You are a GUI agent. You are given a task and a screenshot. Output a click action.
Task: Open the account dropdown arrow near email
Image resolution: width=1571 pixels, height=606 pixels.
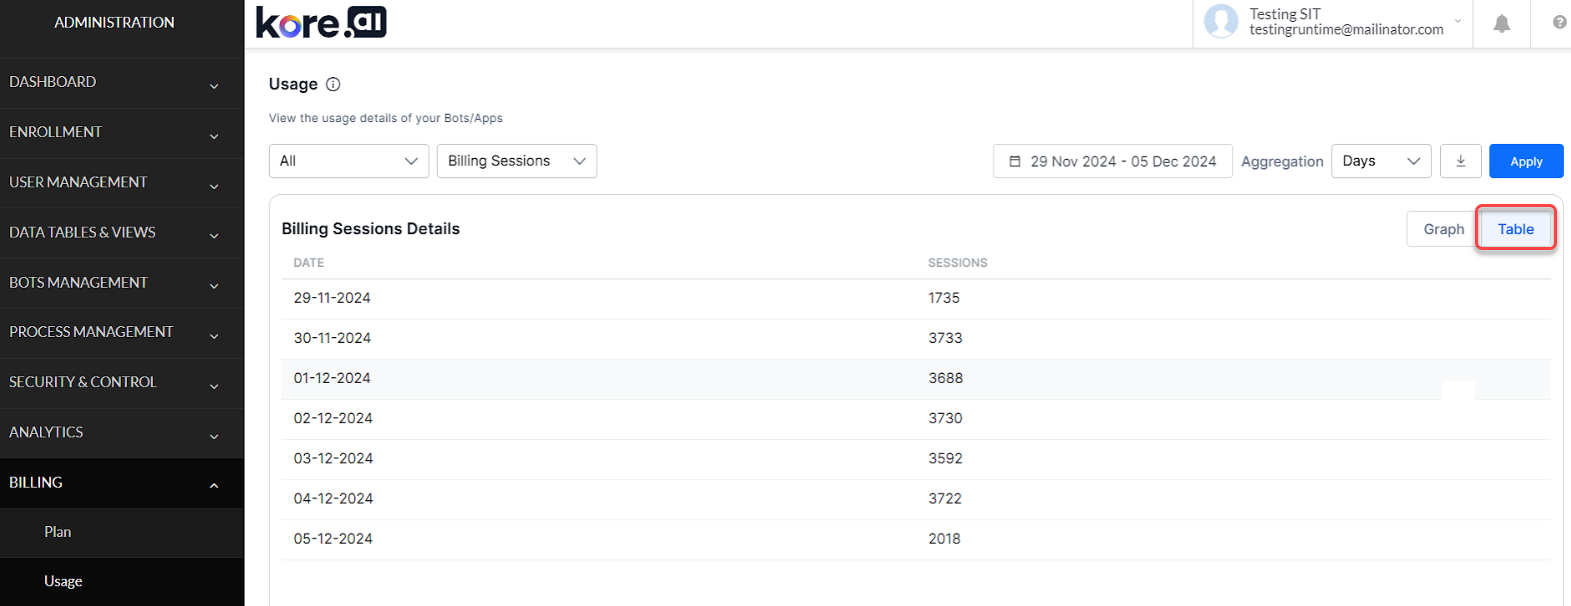(x=1458, y=21)
